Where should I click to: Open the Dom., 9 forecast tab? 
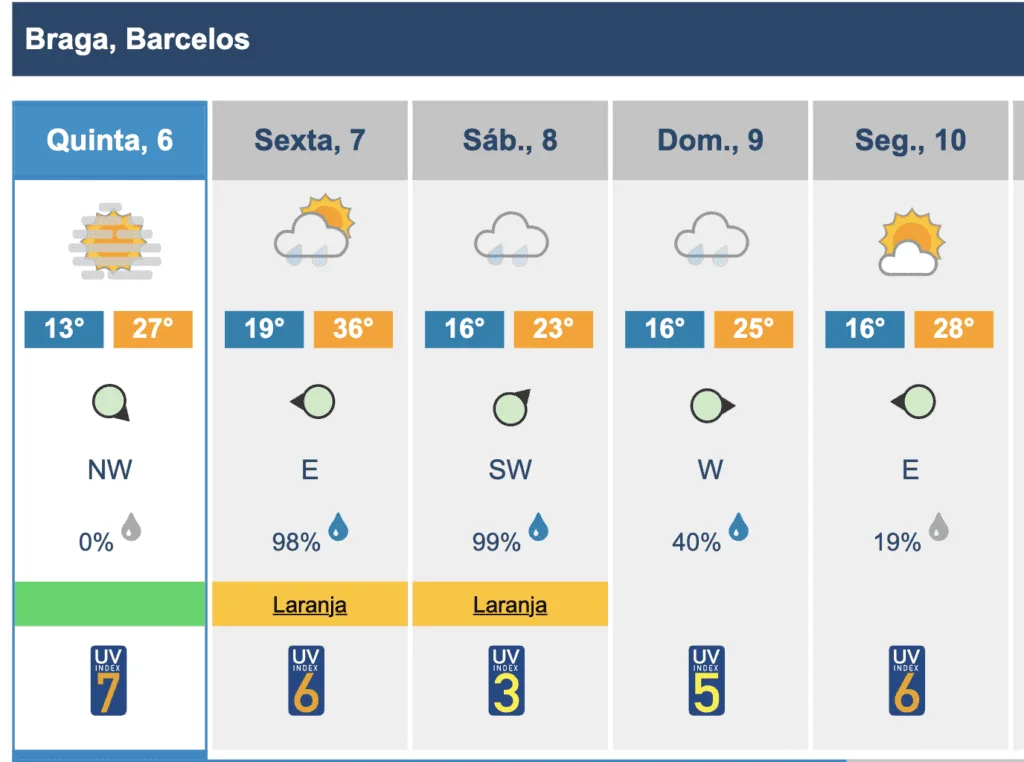pos(710,140)
